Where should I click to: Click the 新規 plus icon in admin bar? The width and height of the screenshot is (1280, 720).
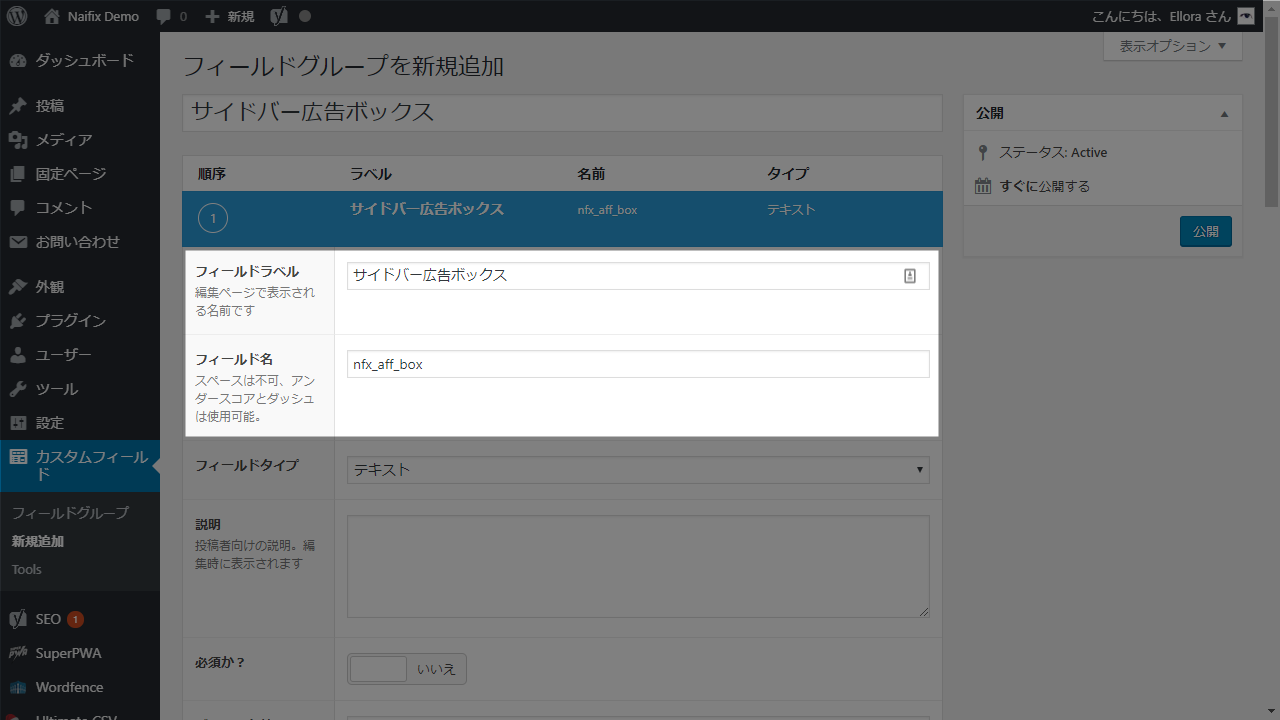coord(212,17)
